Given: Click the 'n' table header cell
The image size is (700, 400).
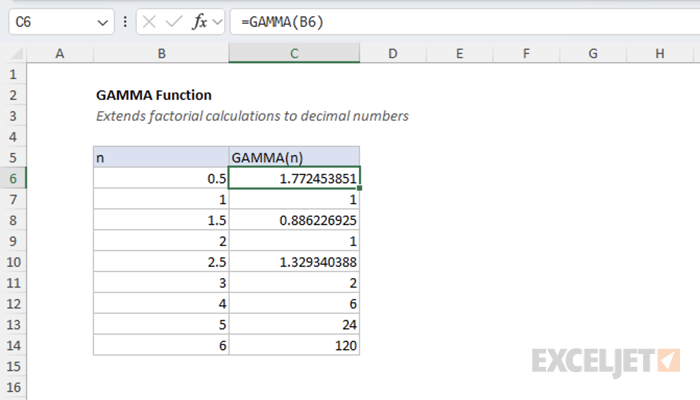Looking at the screenshot, I should [161, 158].
